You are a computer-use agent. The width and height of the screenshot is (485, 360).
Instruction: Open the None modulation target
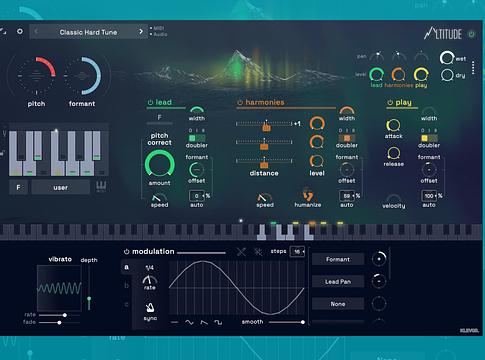pos(338,304)
